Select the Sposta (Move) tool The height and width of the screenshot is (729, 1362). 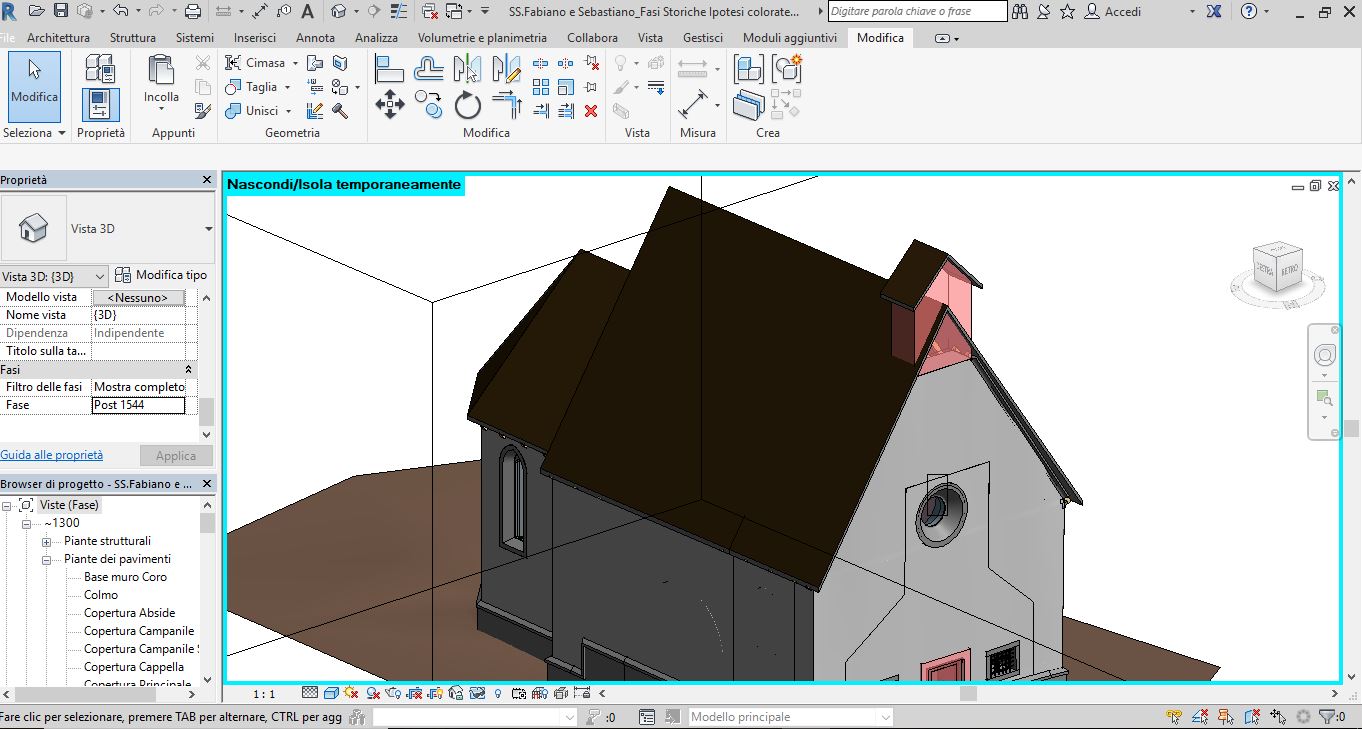point(389,103)
